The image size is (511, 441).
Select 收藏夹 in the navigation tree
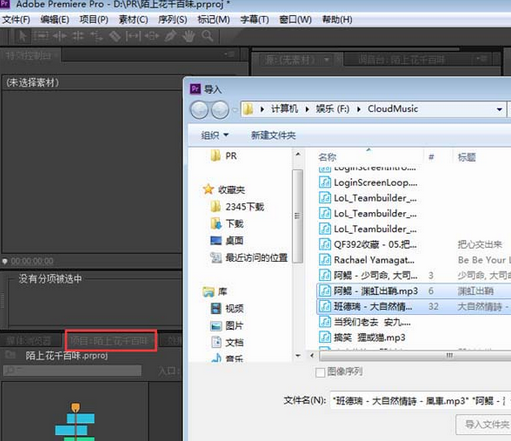click(x=224, y=190)
